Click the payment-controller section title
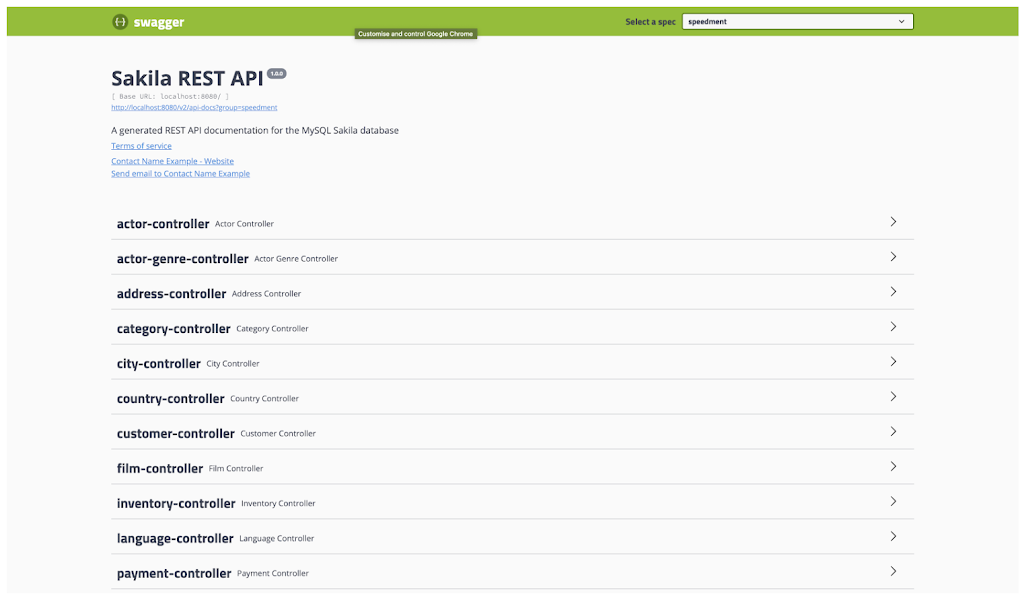1024x600 pixels. 174,574
